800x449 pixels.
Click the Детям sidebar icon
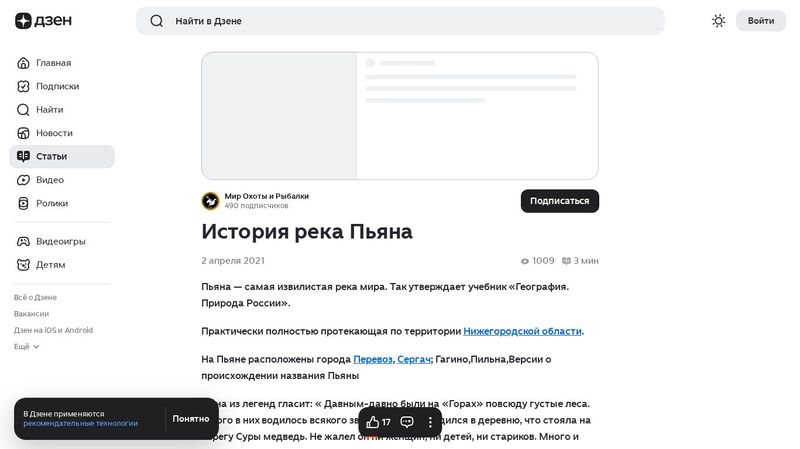tap(24, 265)
